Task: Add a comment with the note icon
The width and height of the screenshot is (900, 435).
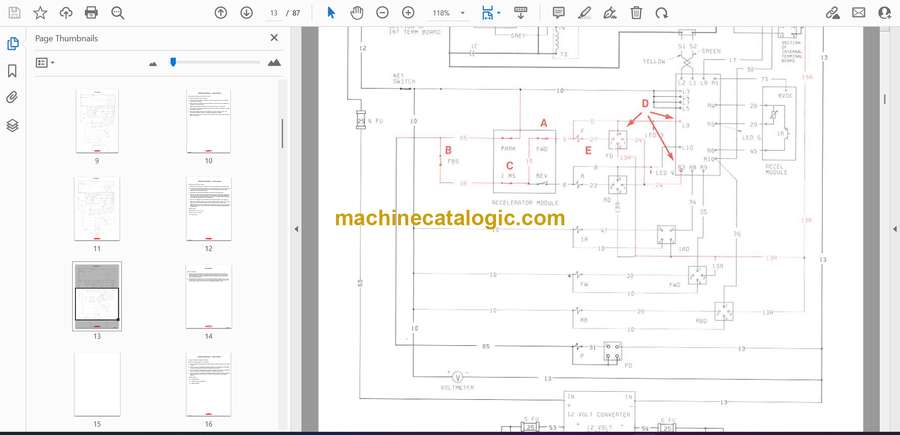Action: 559,13
